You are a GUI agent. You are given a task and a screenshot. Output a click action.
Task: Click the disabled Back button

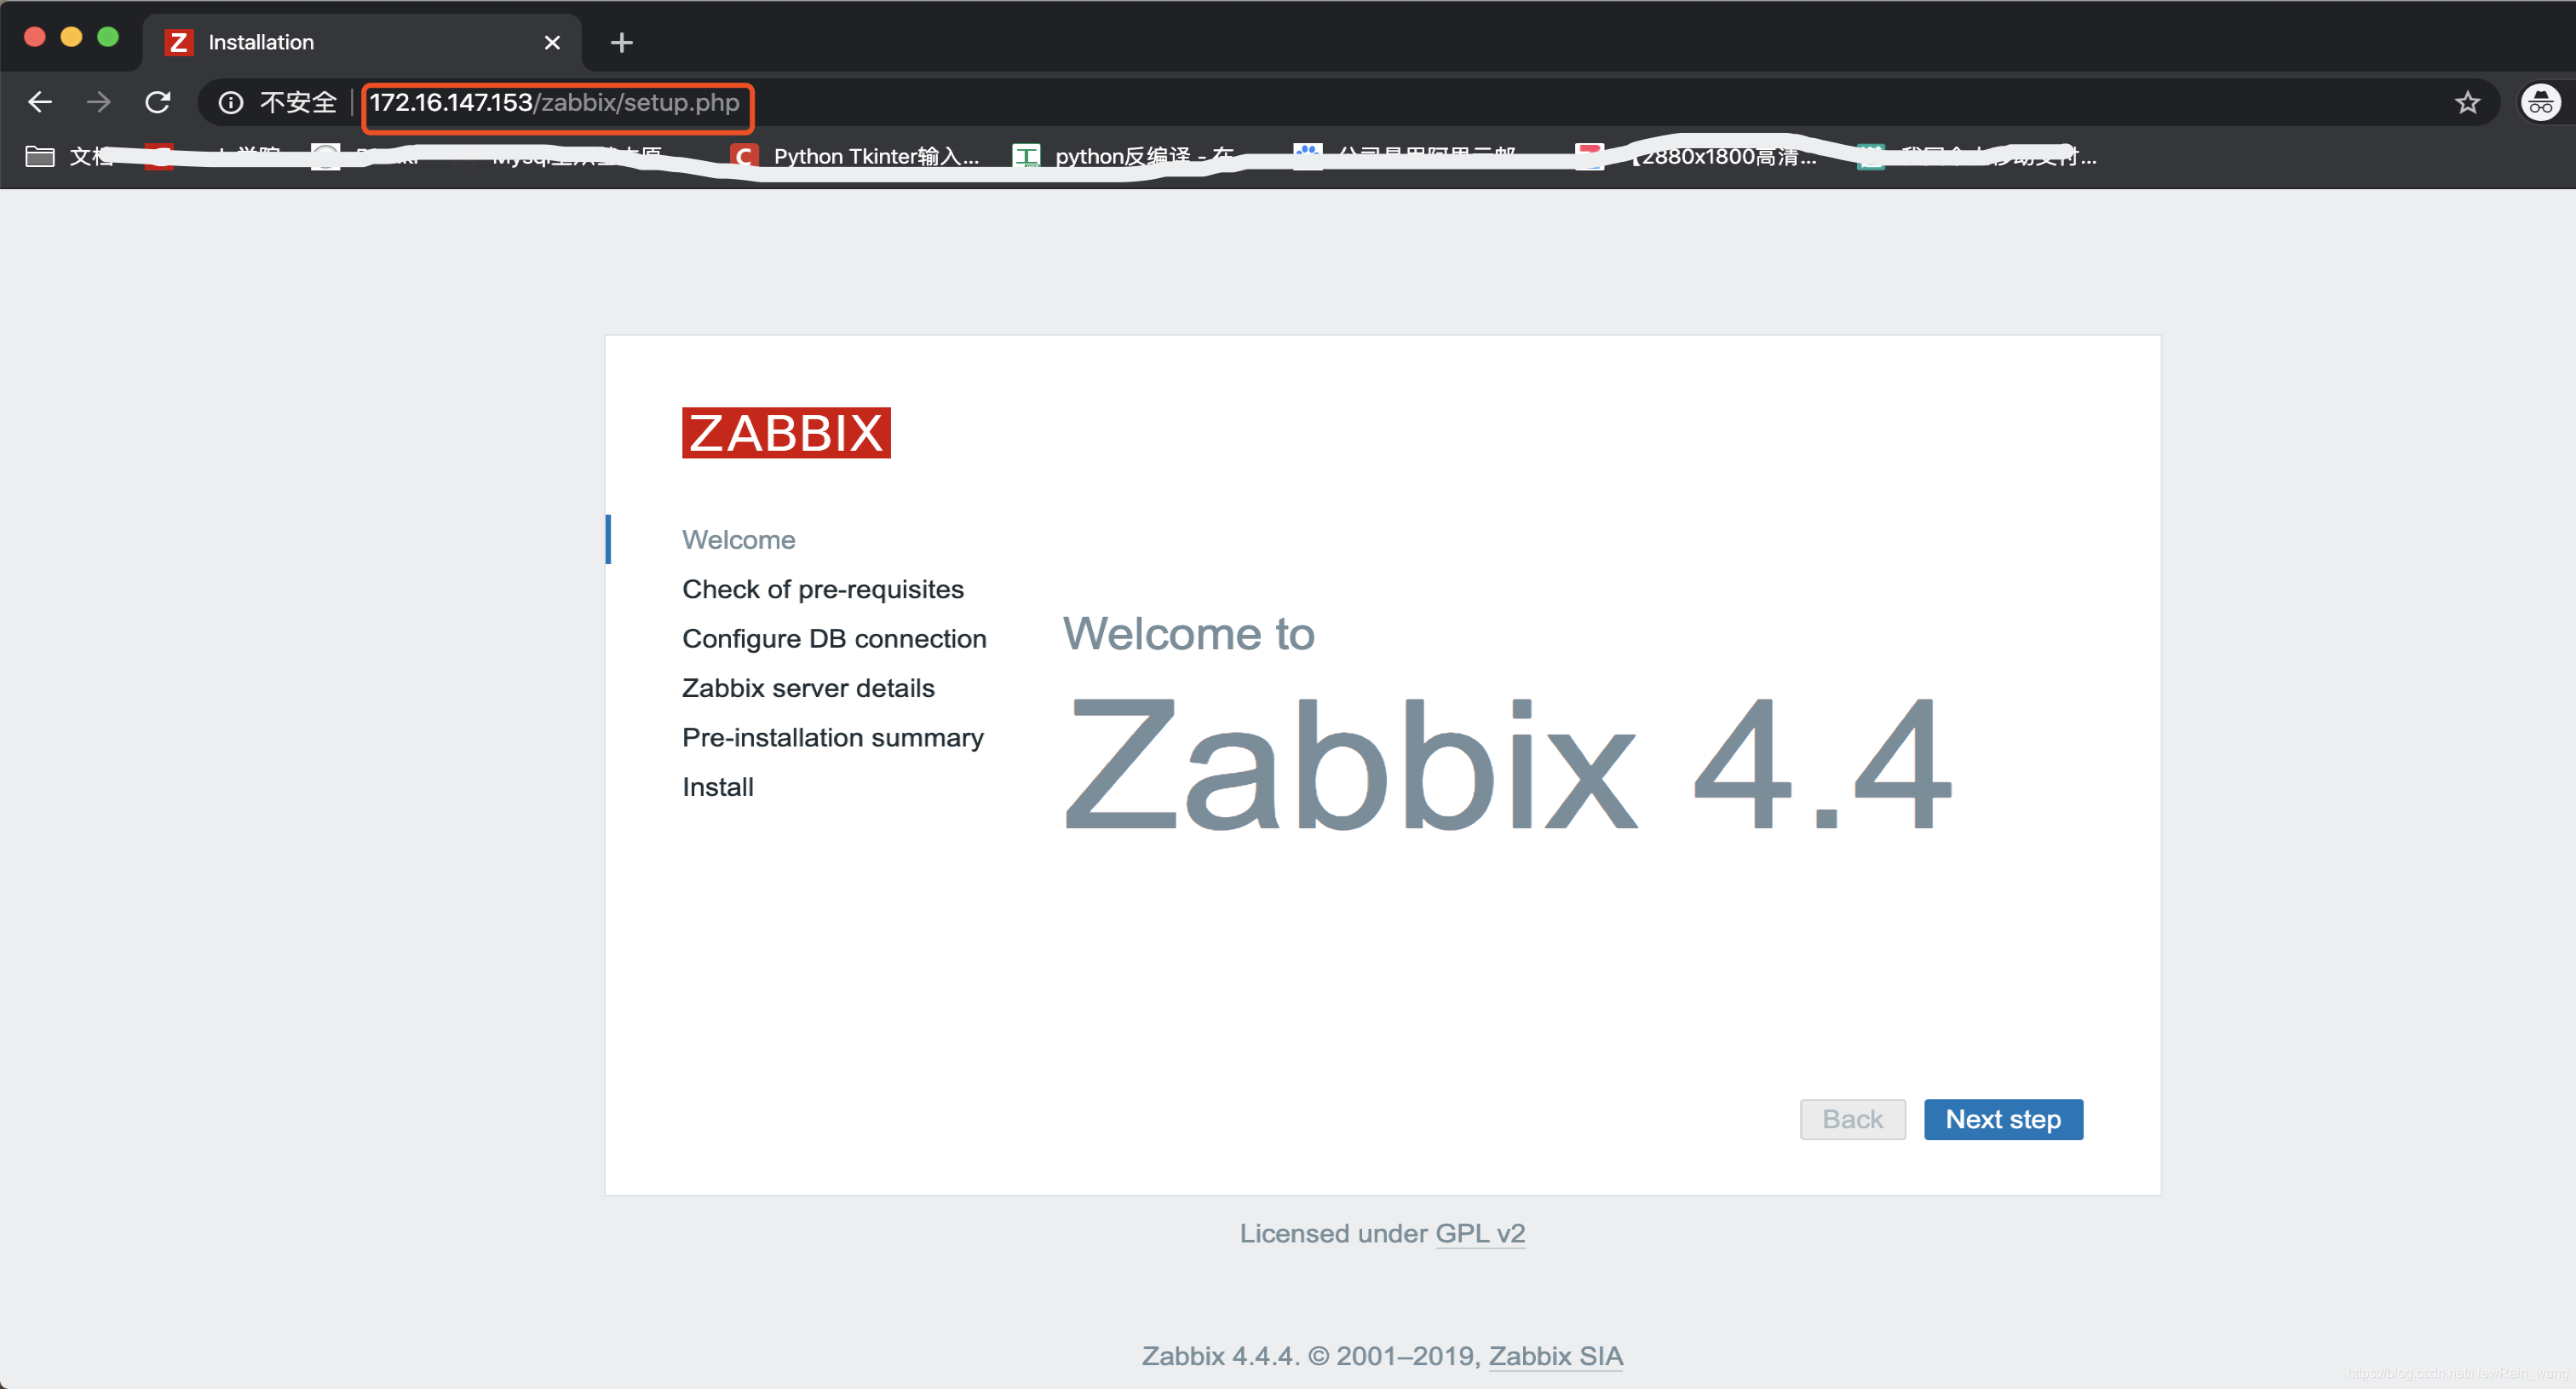1852,1119
